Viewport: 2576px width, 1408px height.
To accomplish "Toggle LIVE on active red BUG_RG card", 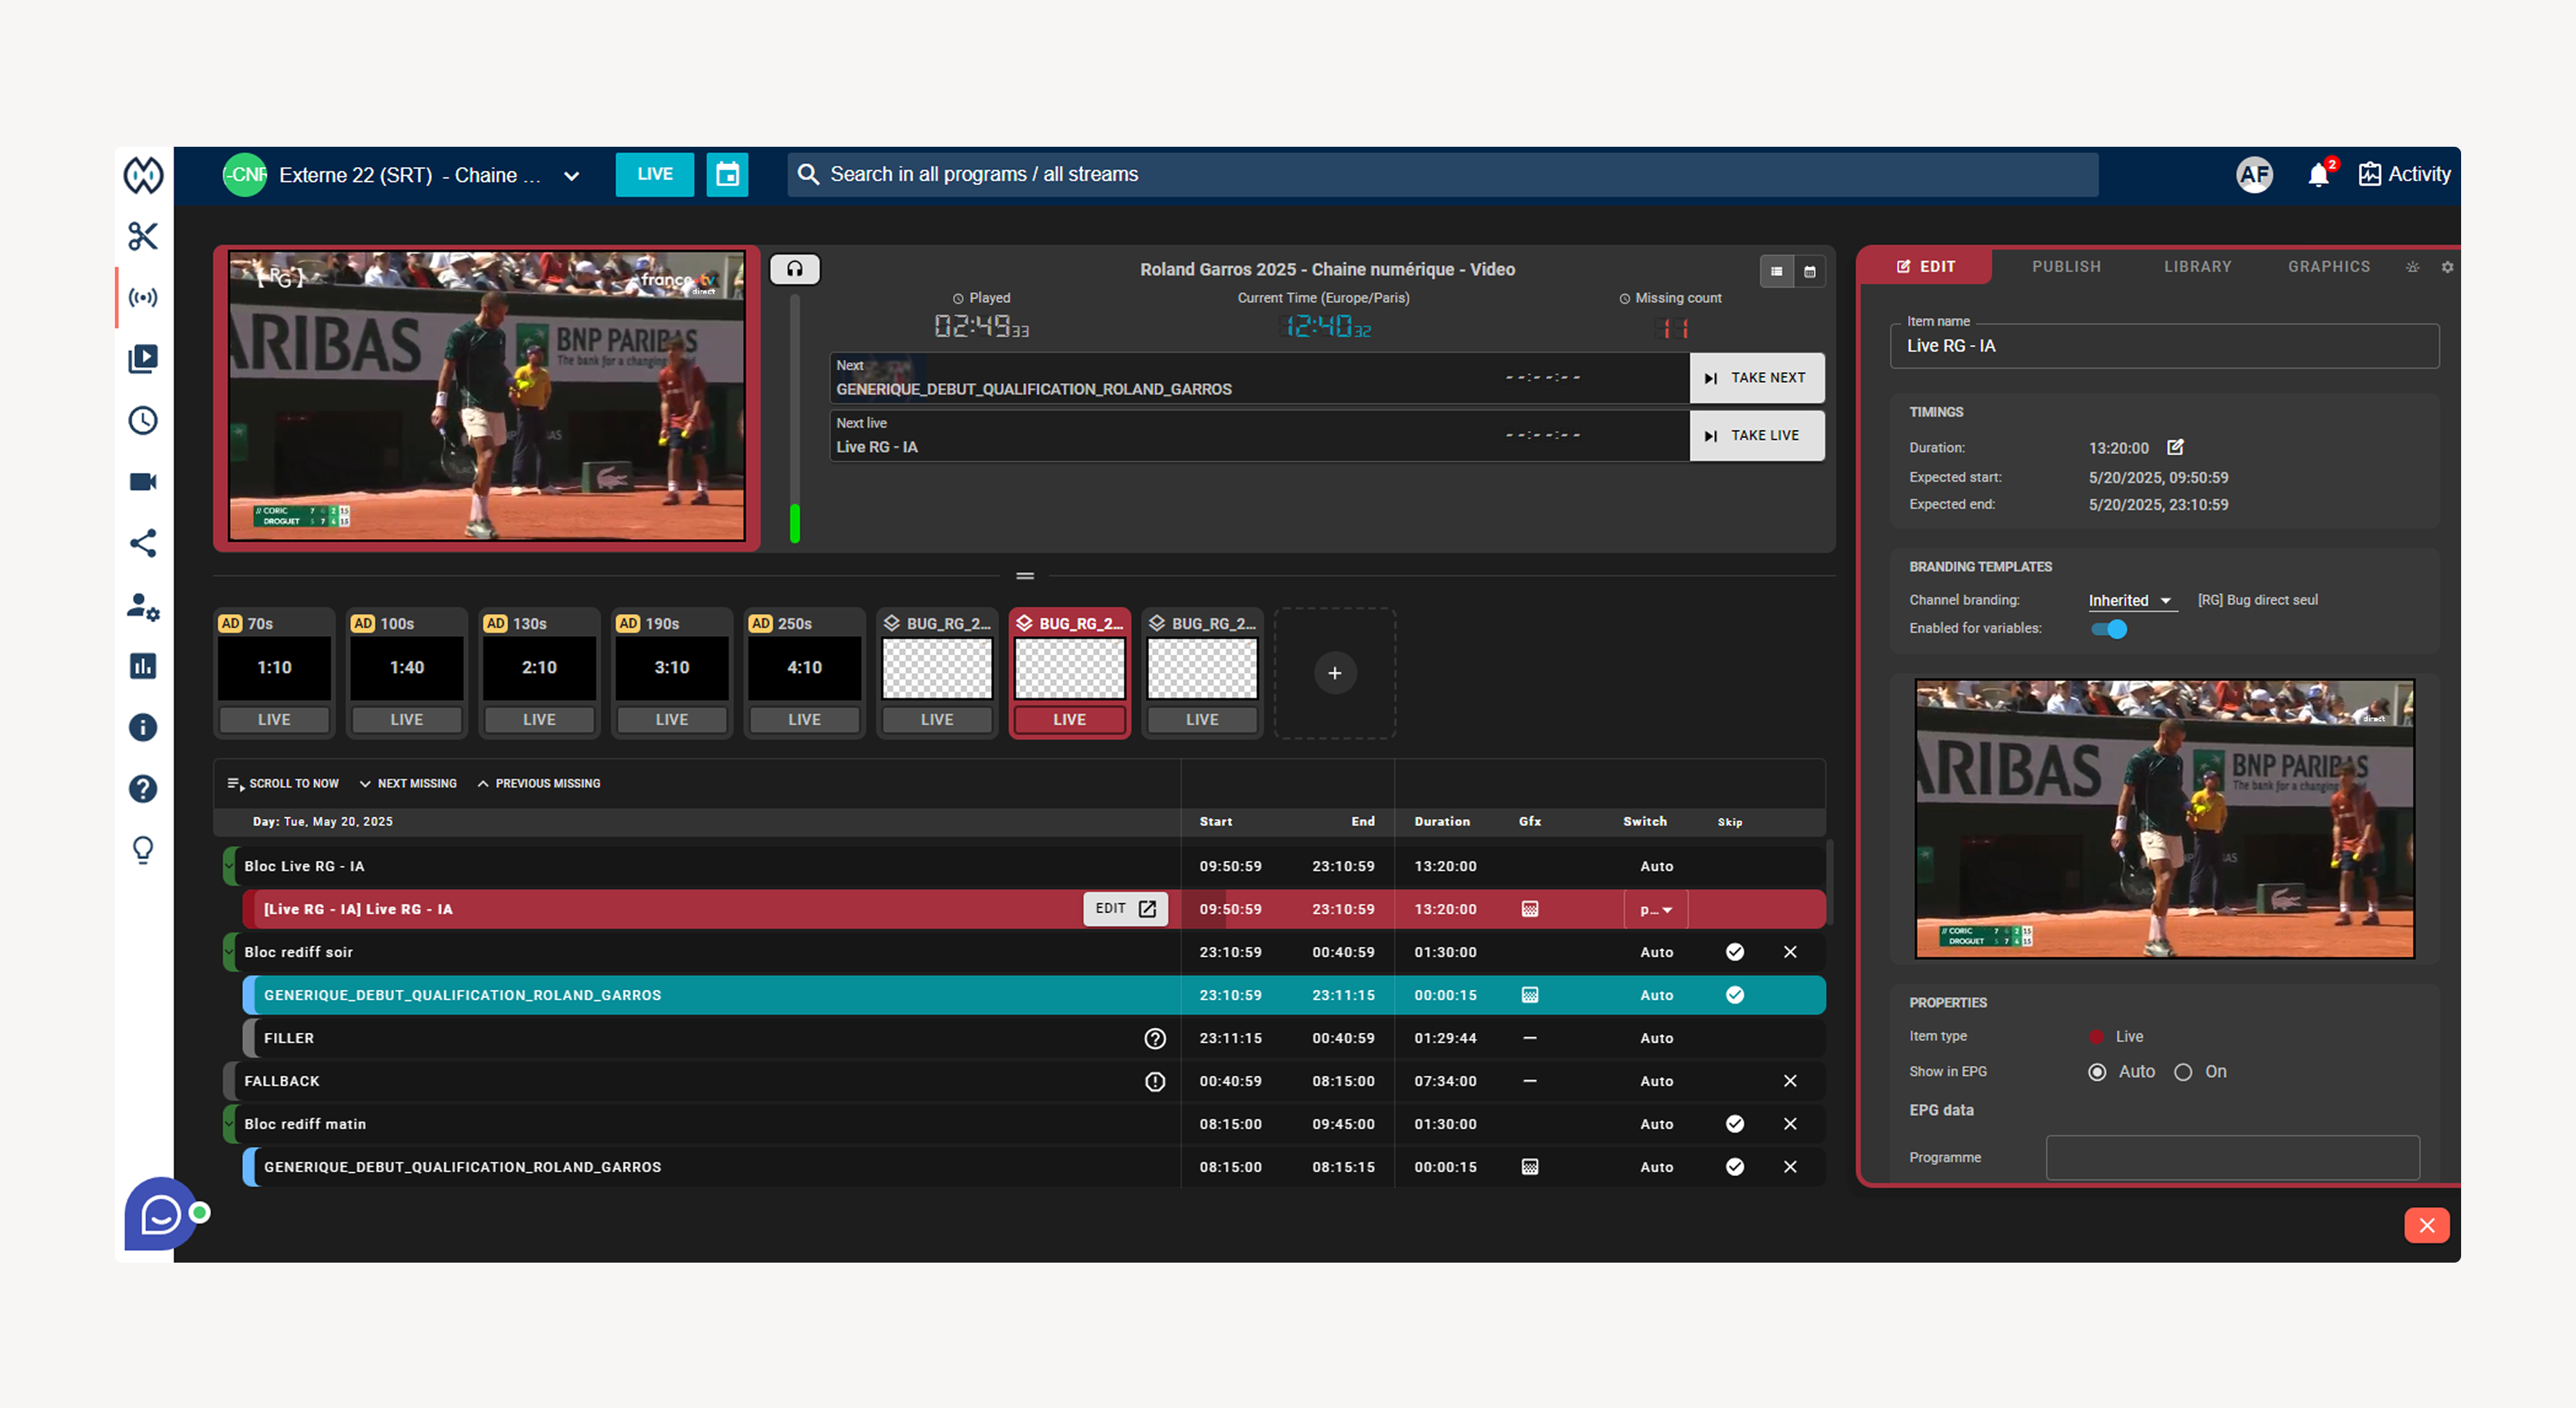I will pos(1069,719).
